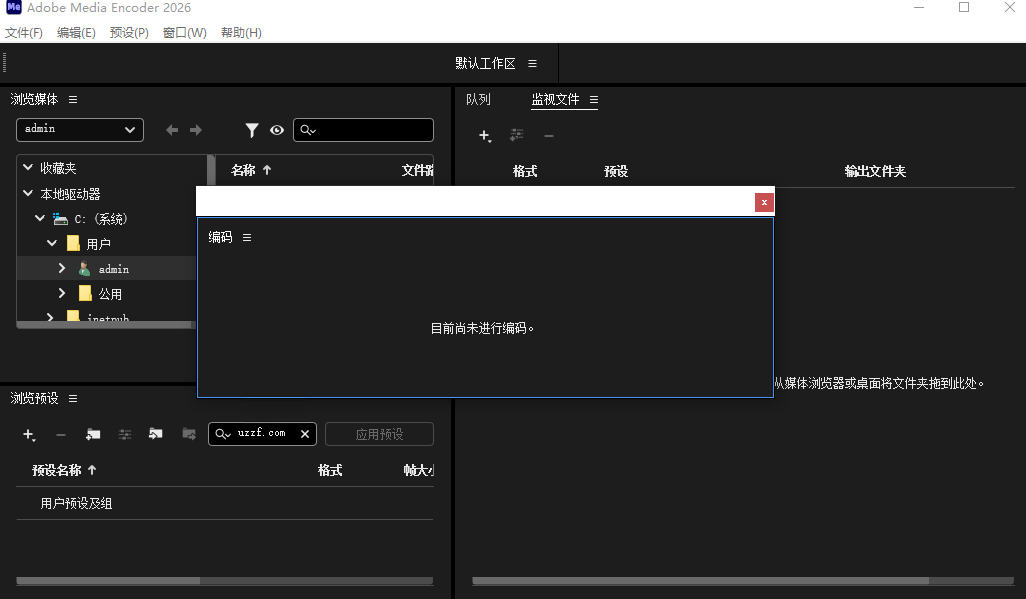Select the admin folder in tree
The height and width of the screenshot is (599, 1026).
pyautogui.click(x=114, y=269)
